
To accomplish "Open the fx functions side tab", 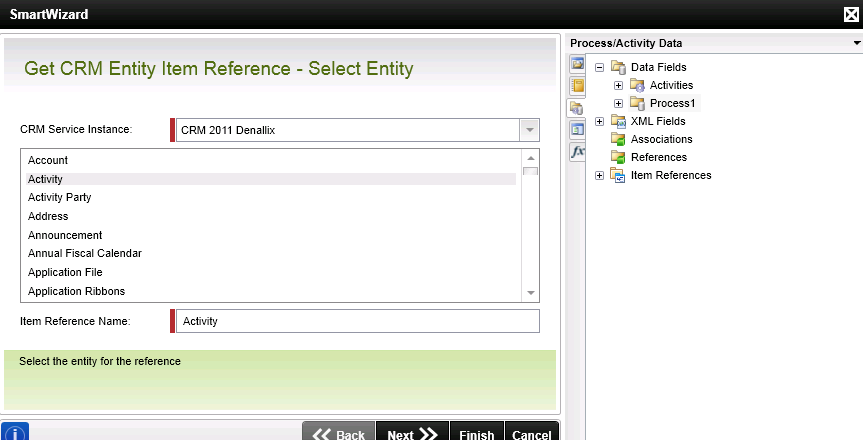I will coord(577,151).
